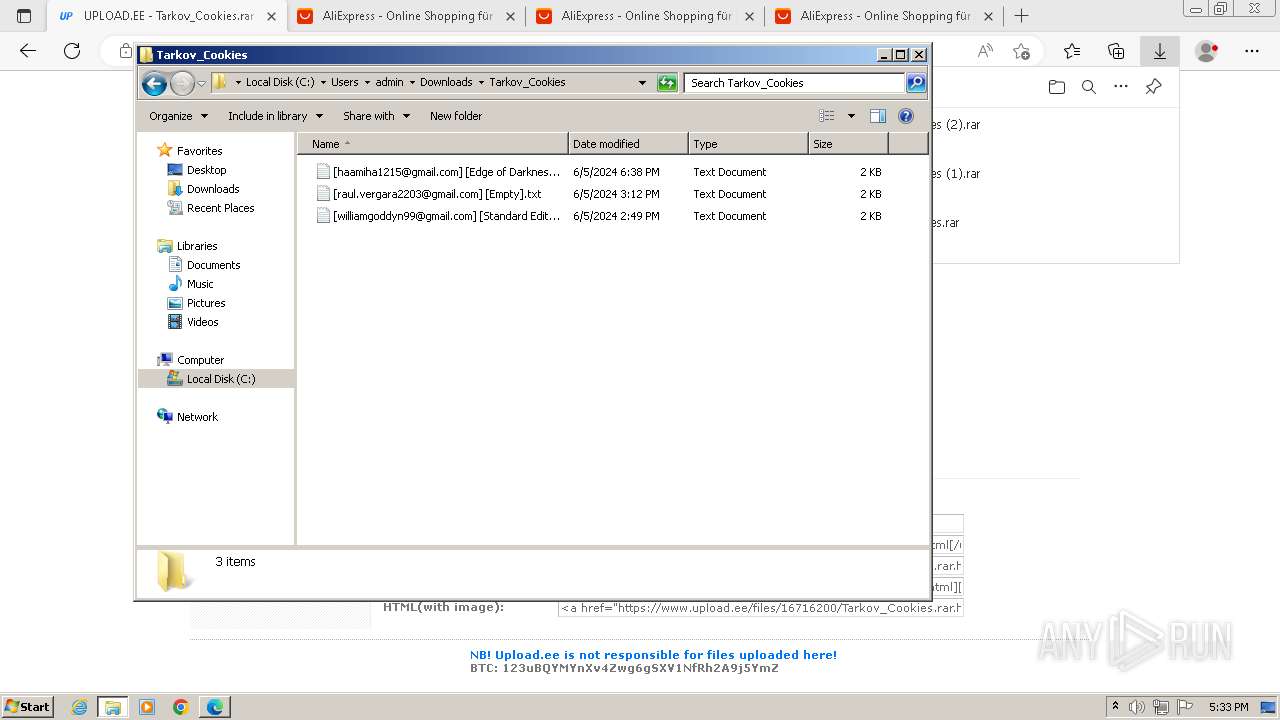Open downloads folder icon in Downloads panel
The width and height of the screenshot is (1280, 720).
pyautogui.click(x=1057, y=87)
